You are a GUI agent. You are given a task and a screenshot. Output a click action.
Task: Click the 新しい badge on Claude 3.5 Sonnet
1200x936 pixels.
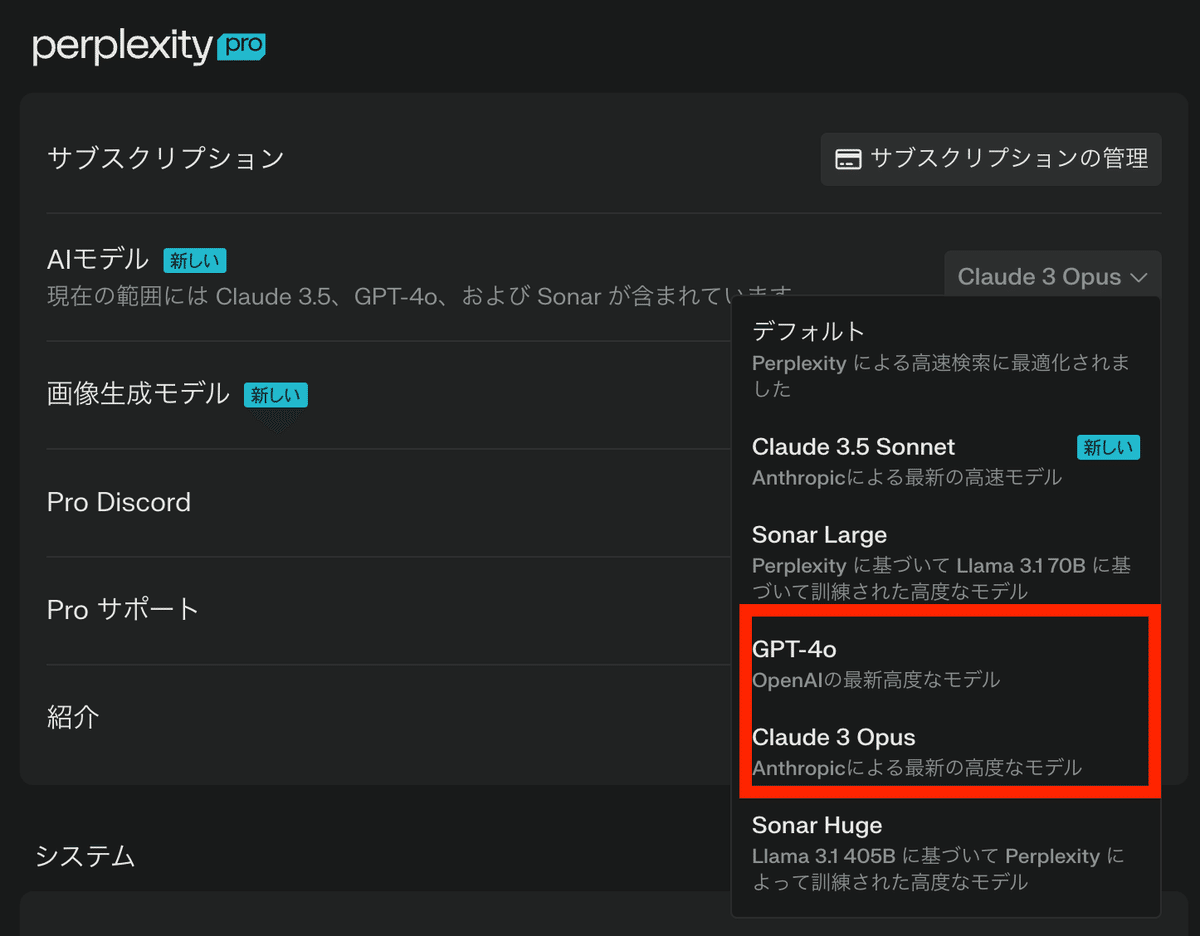click(x=1108, y=447)
